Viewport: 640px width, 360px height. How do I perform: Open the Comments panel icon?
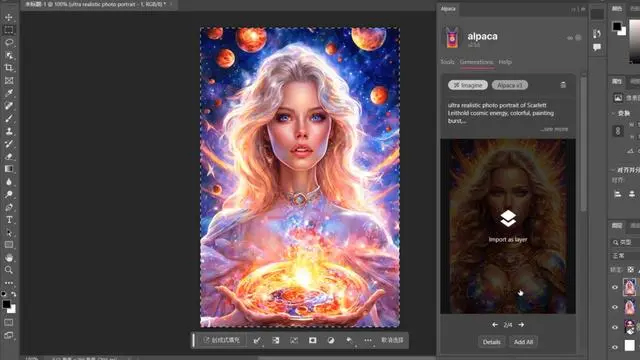[x=597, y=47]
